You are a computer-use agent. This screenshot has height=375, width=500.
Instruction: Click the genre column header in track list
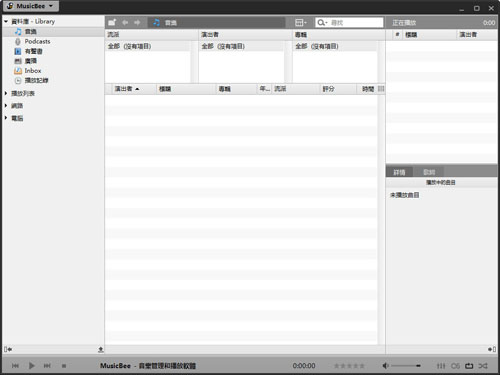296,89
